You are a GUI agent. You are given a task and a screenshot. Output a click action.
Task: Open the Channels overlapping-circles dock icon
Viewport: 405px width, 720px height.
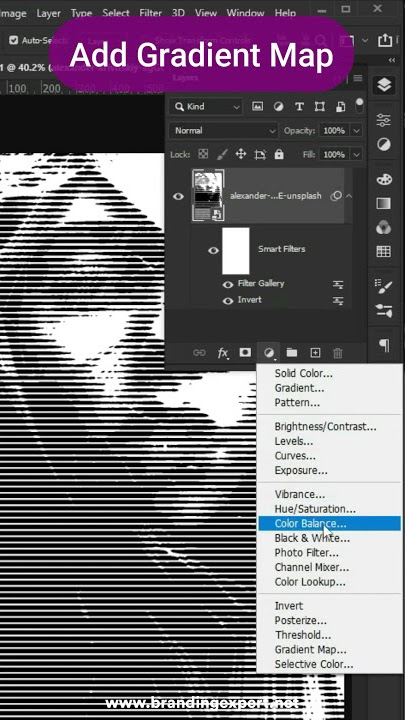click(384, 227)
